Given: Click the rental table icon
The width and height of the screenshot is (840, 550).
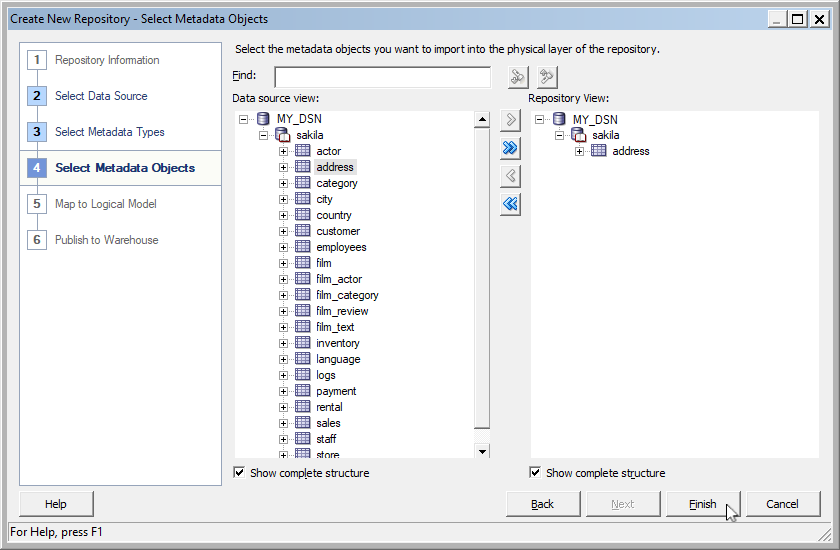Looking at the screenshot, I should point(303,407).
